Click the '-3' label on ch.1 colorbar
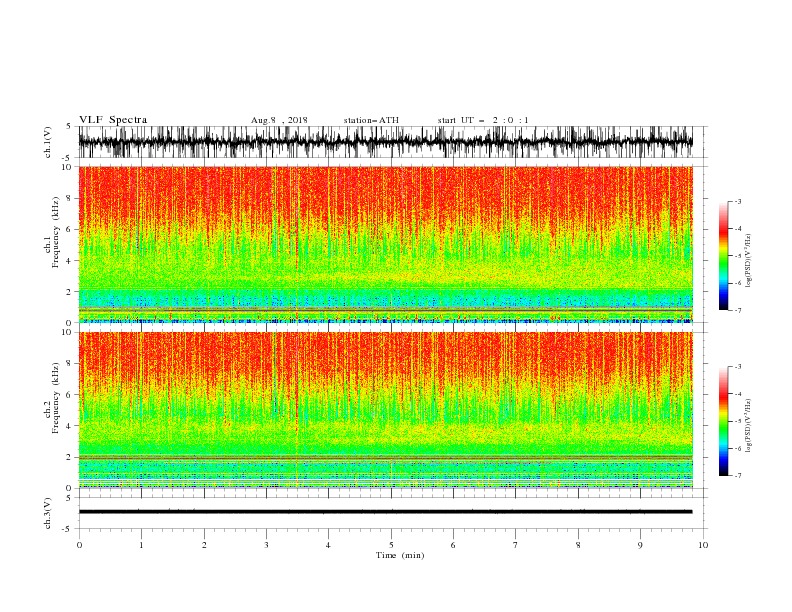792x612 pixels. (737, 201)
